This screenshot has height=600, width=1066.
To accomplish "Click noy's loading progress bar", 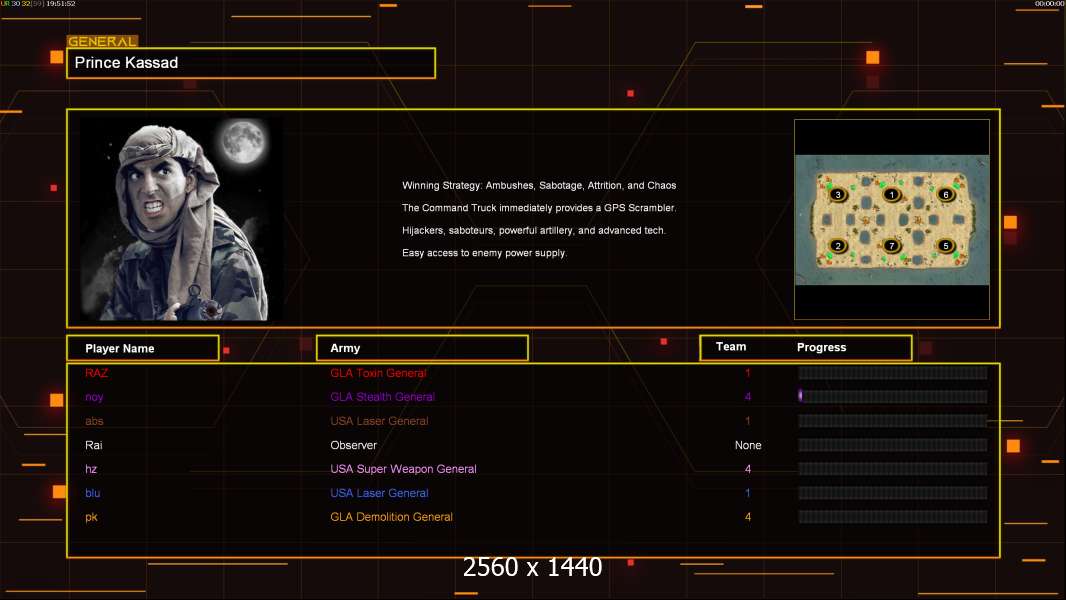I will 893,396.
